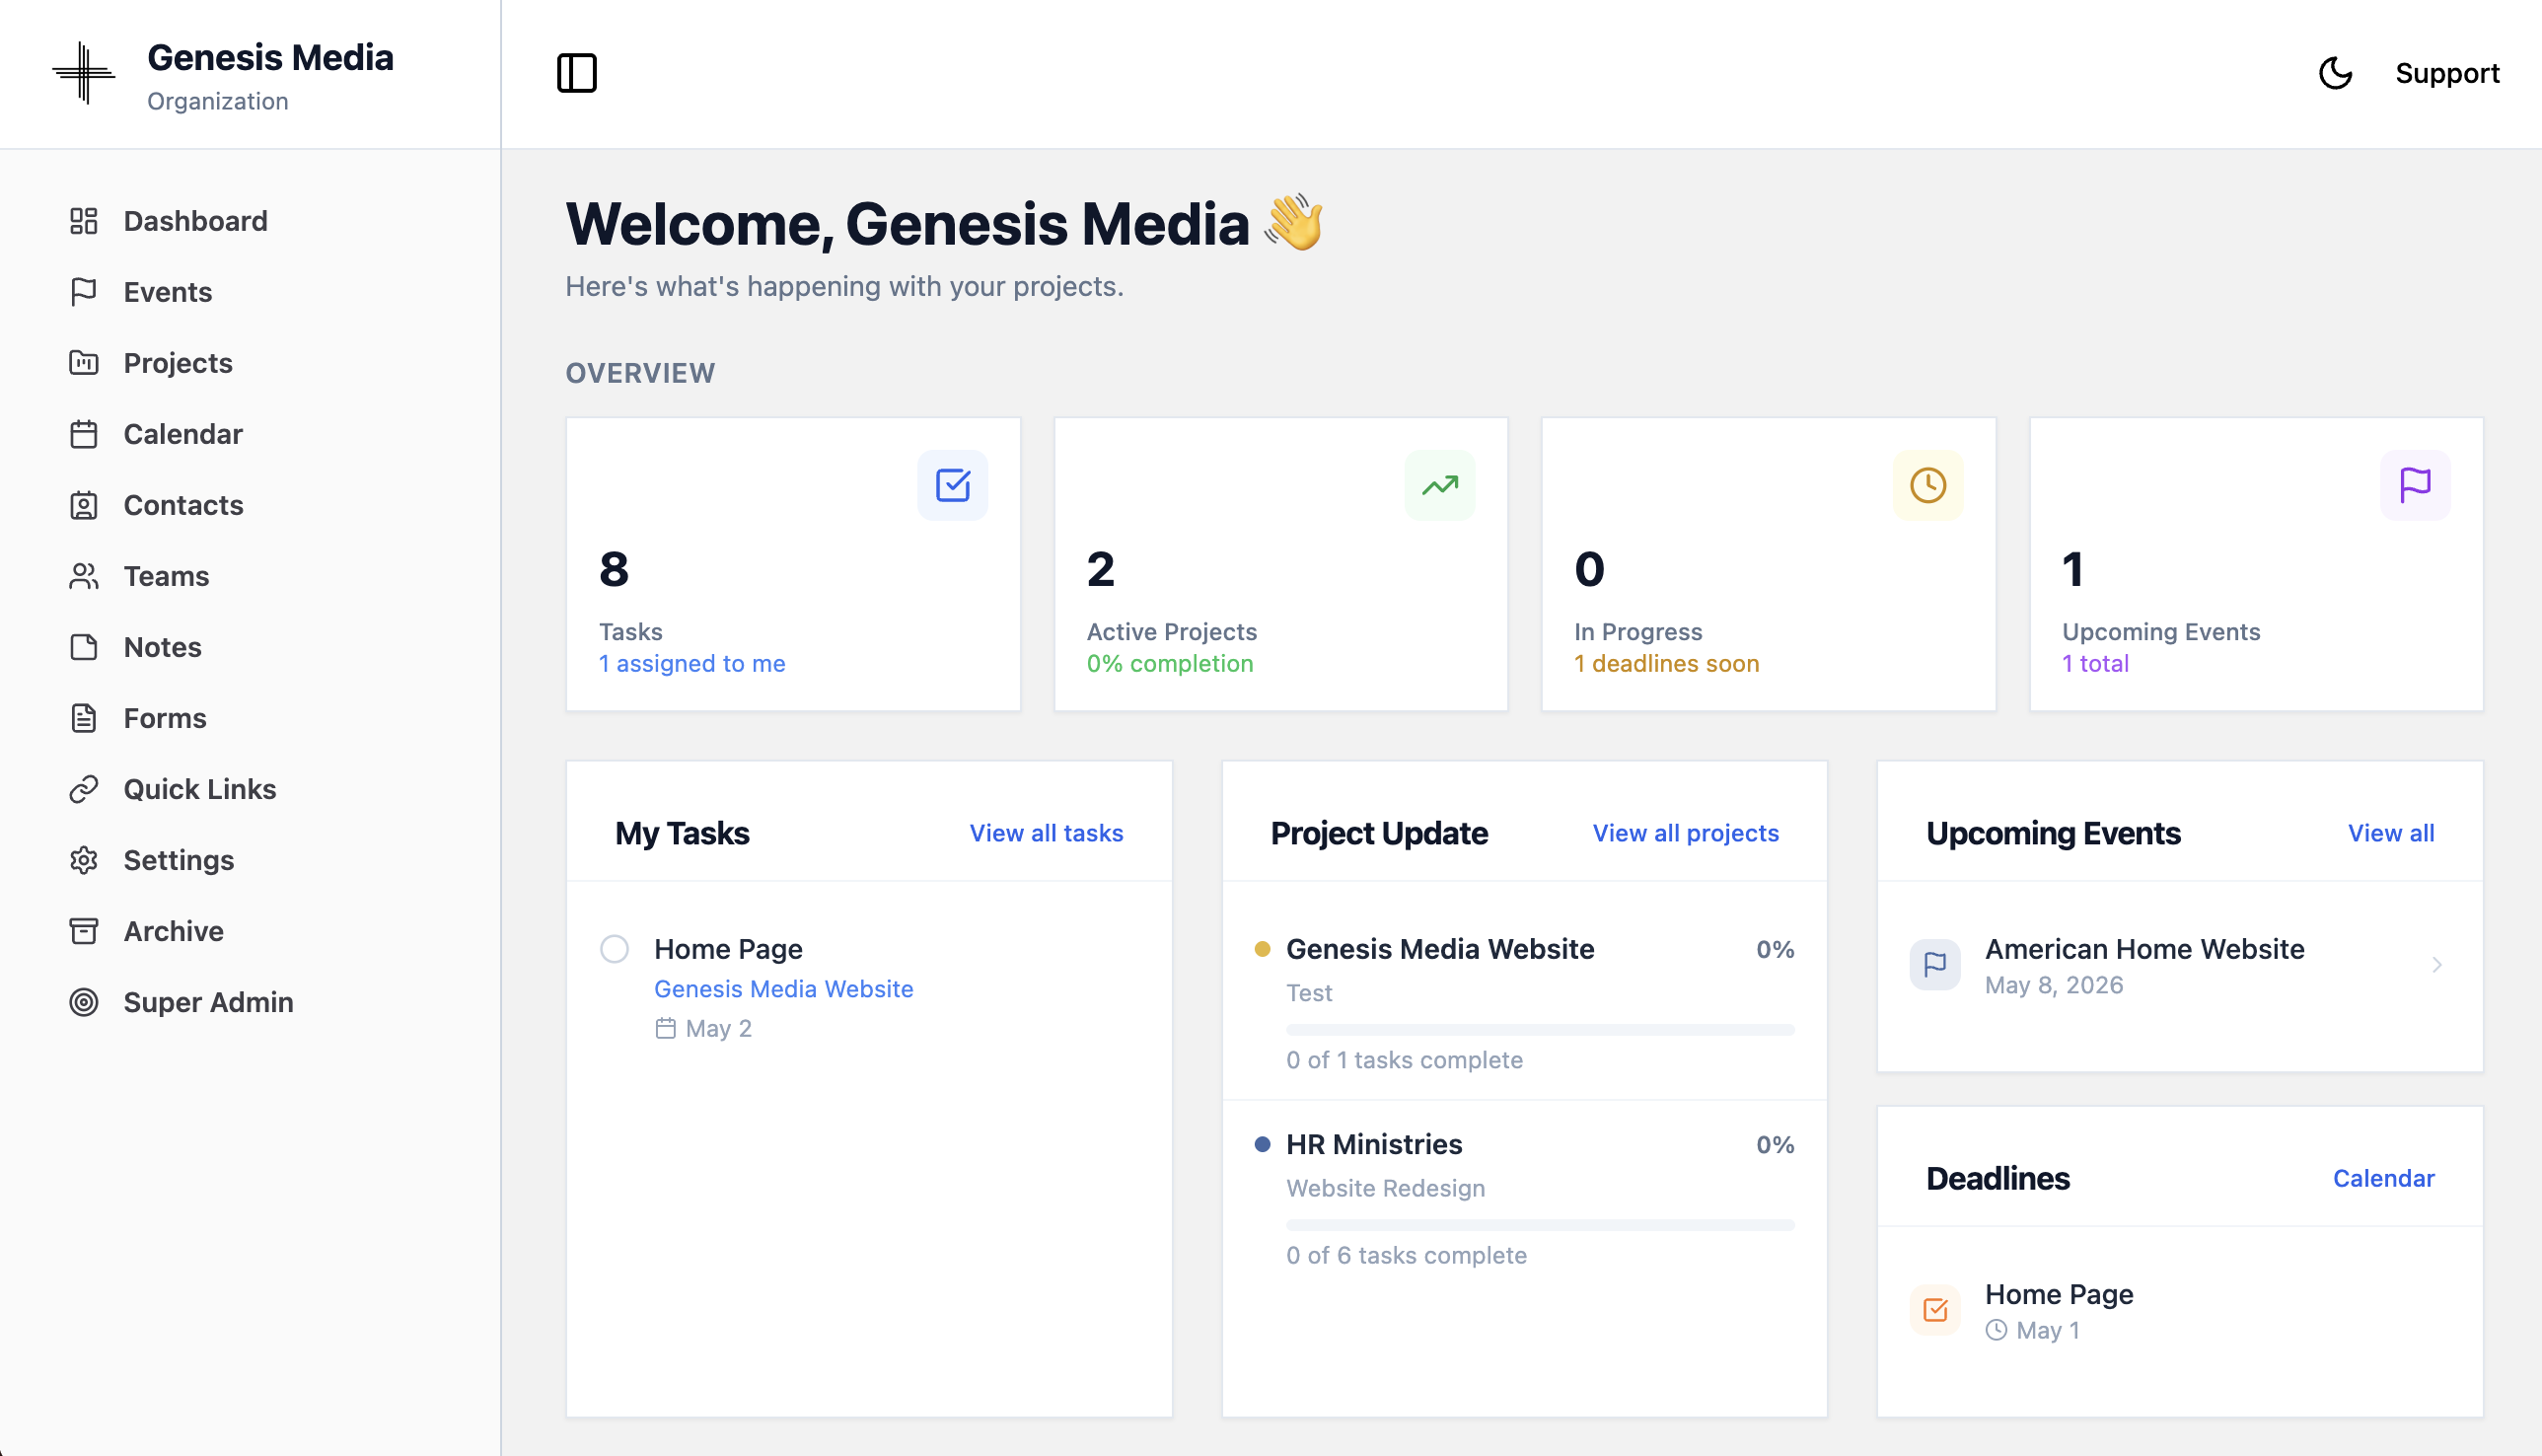
Task: Click the Projects folder icon
Action: pos(84,363)
